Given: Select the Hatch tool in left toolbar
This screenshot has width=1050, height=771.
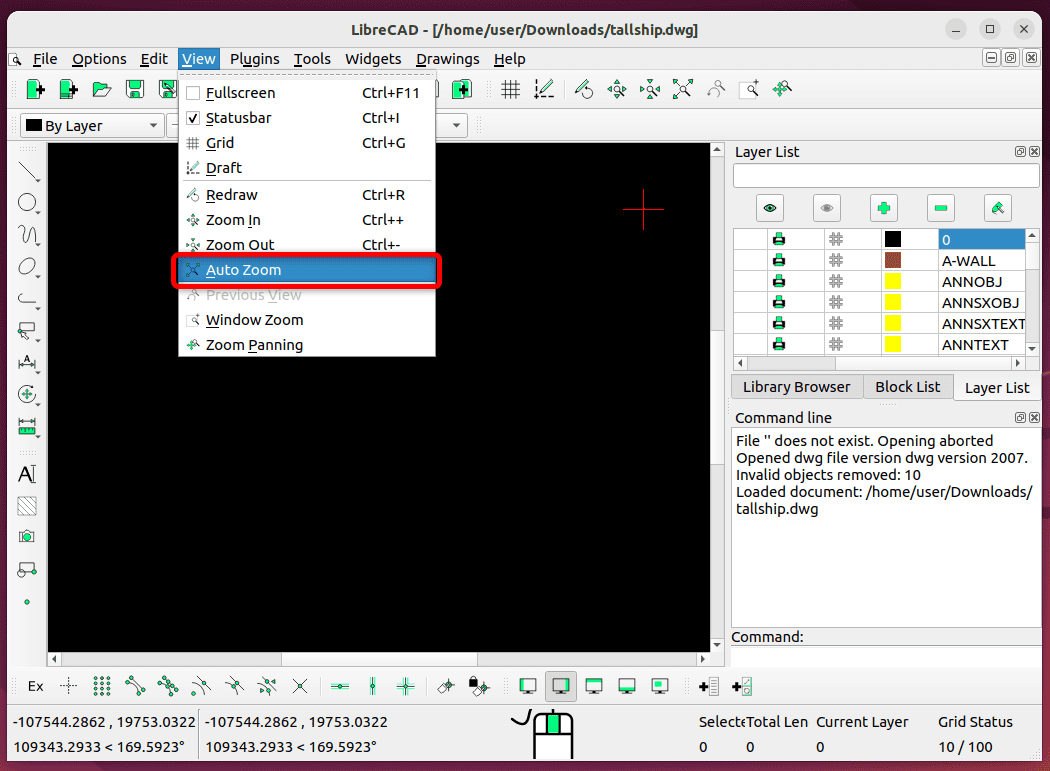Looking at the screenshot, I should pos(27,506).
